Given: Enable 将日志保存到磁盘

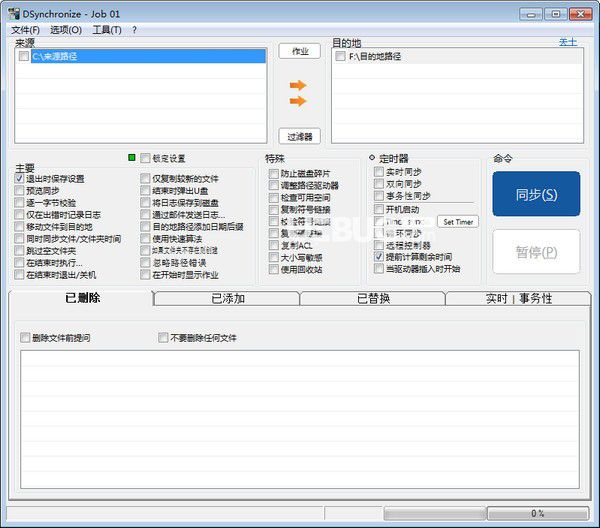Looking at the screenshot, I should point(145,202).
